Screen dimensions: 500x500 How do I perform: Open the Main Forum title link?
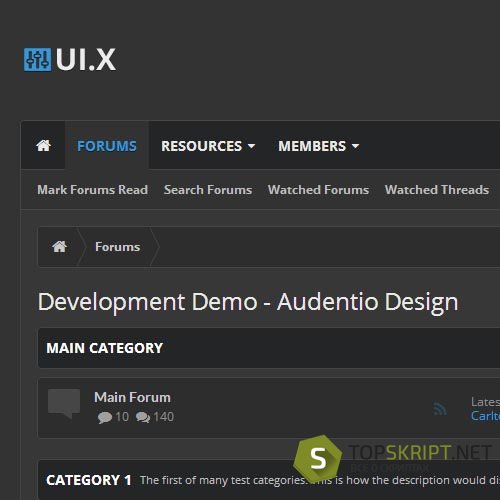pyautogui.click(x=132, y=397)
